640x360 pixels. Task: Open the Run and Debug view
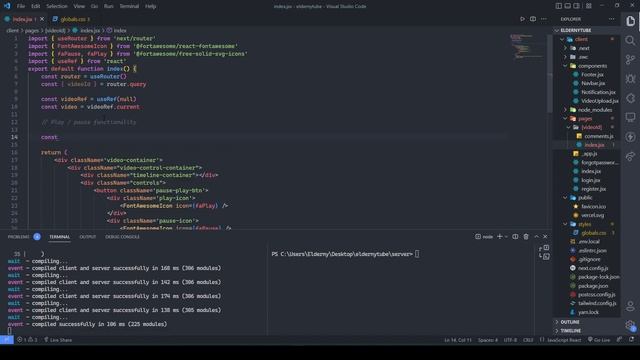[630, 79]
